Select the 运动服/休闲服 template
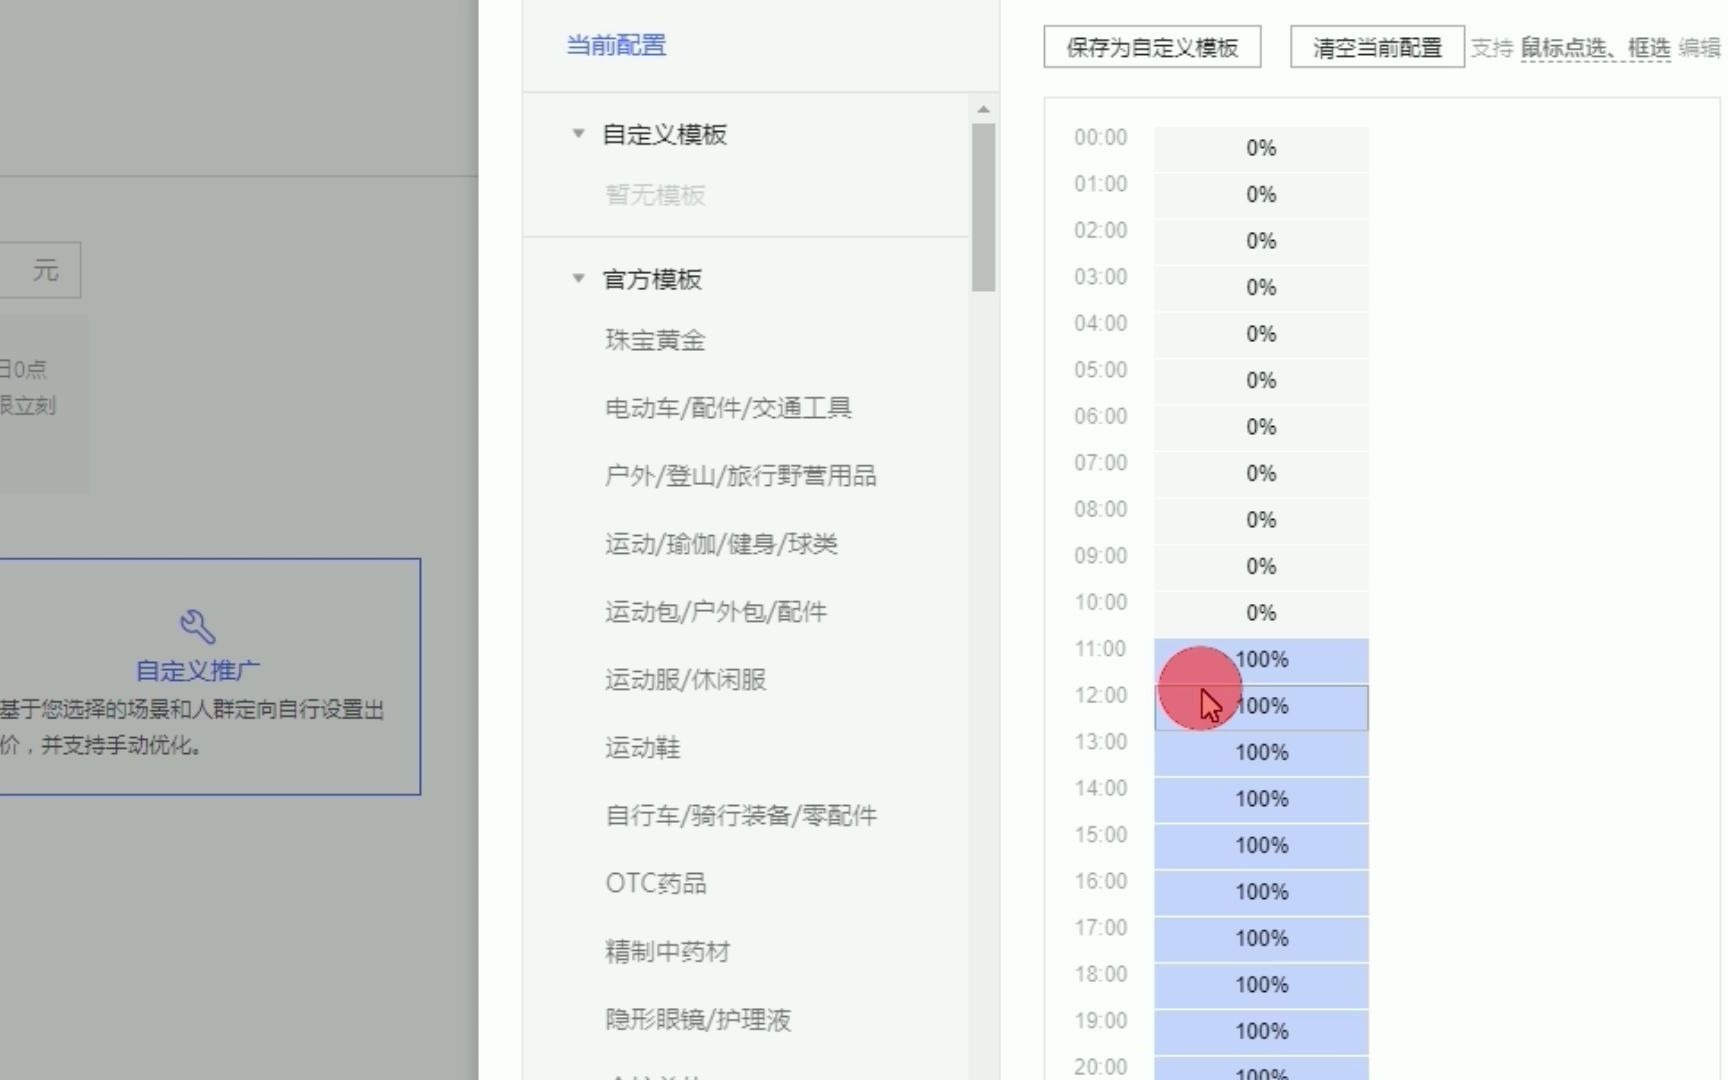The height and width of the screenshot is (1080, 1728). (685, 680)
